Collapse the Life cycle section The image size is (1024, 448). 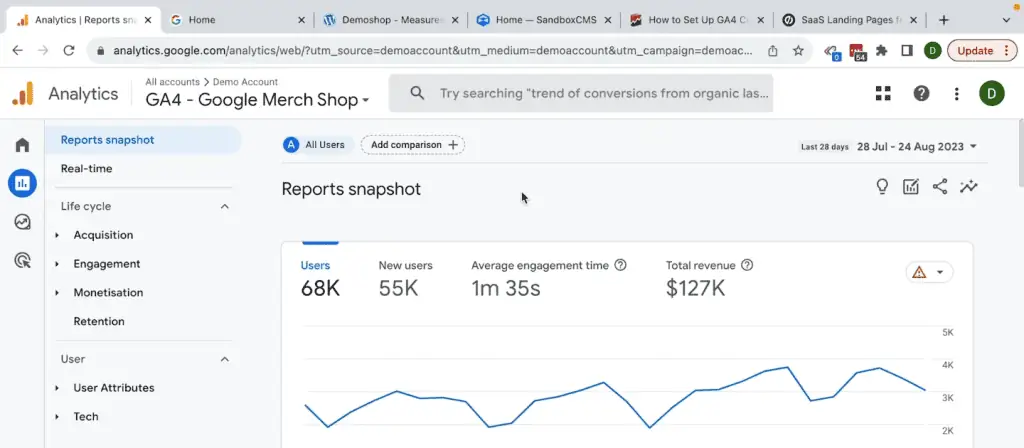click(224, 206)
